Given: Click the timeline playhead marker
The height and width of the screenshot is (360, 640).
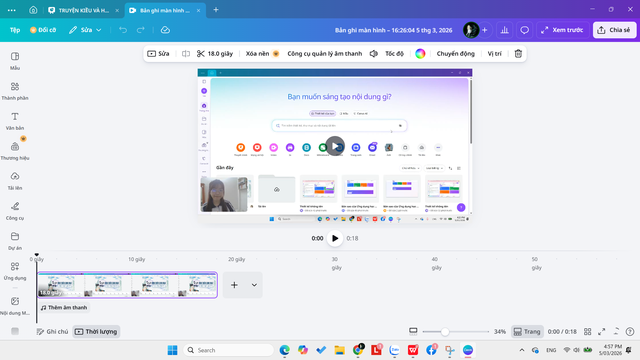Looking at the screenshot, I should [x=37, y=255].
